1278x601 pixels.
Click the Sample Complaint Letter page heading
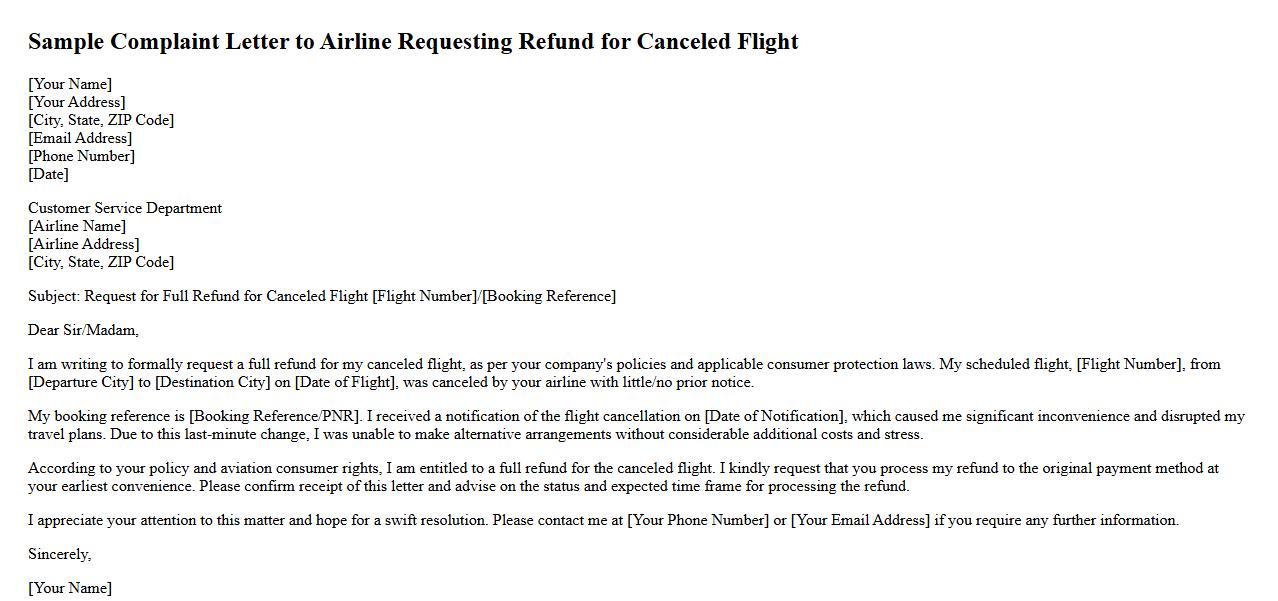(x=413, y=42)
